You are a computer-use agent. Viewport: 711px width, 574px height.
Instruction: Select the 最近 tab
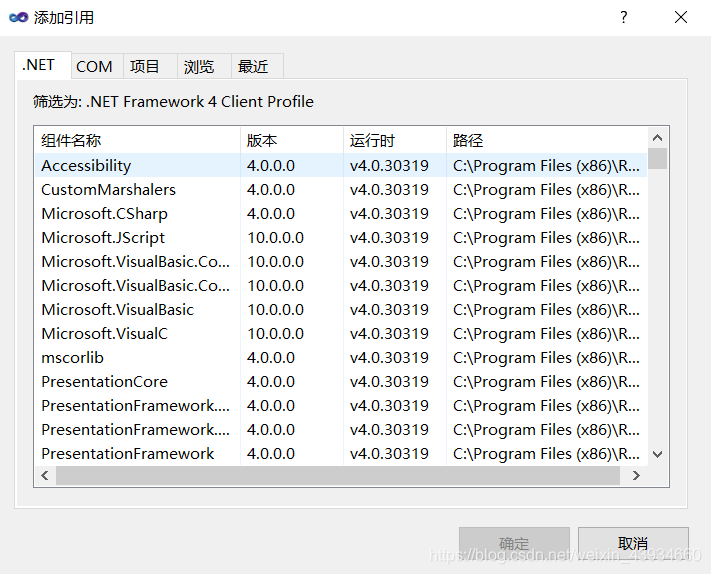258,67
